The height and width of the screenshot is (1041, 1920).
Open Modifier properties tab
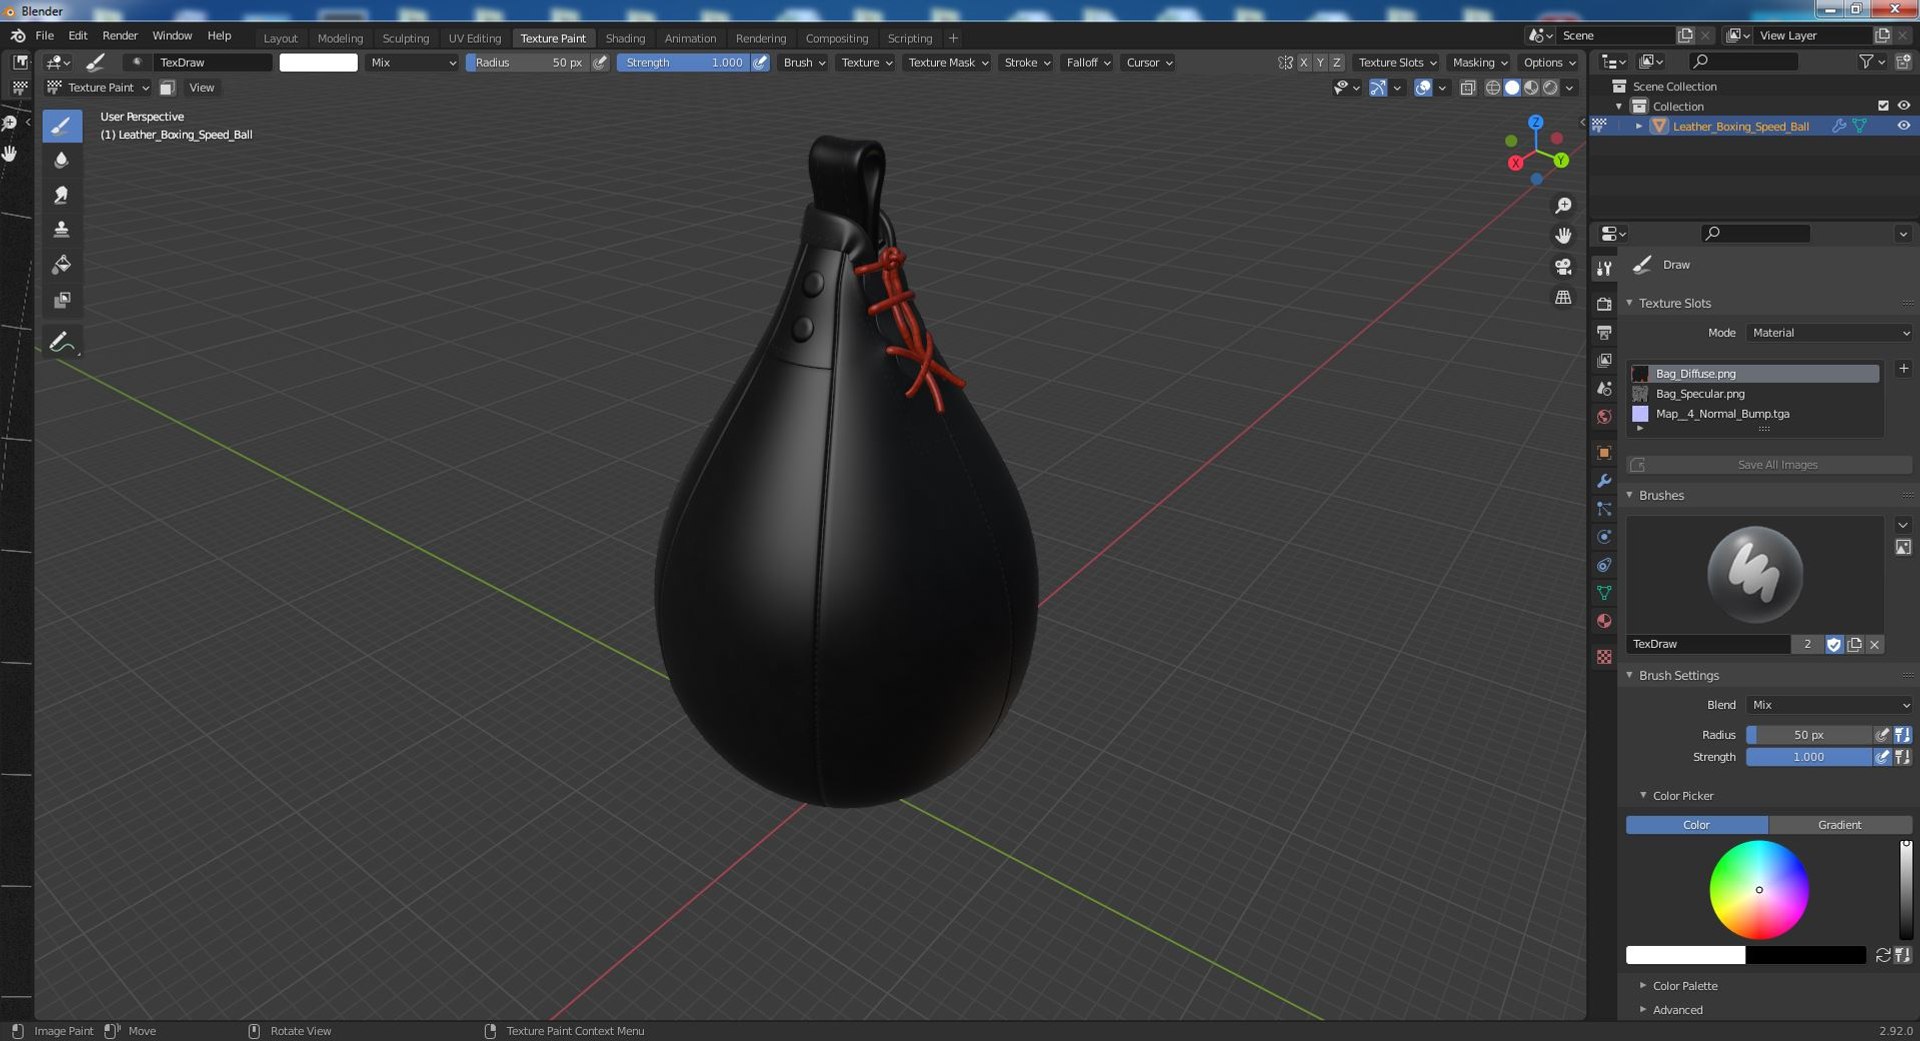pos(1604,481)
